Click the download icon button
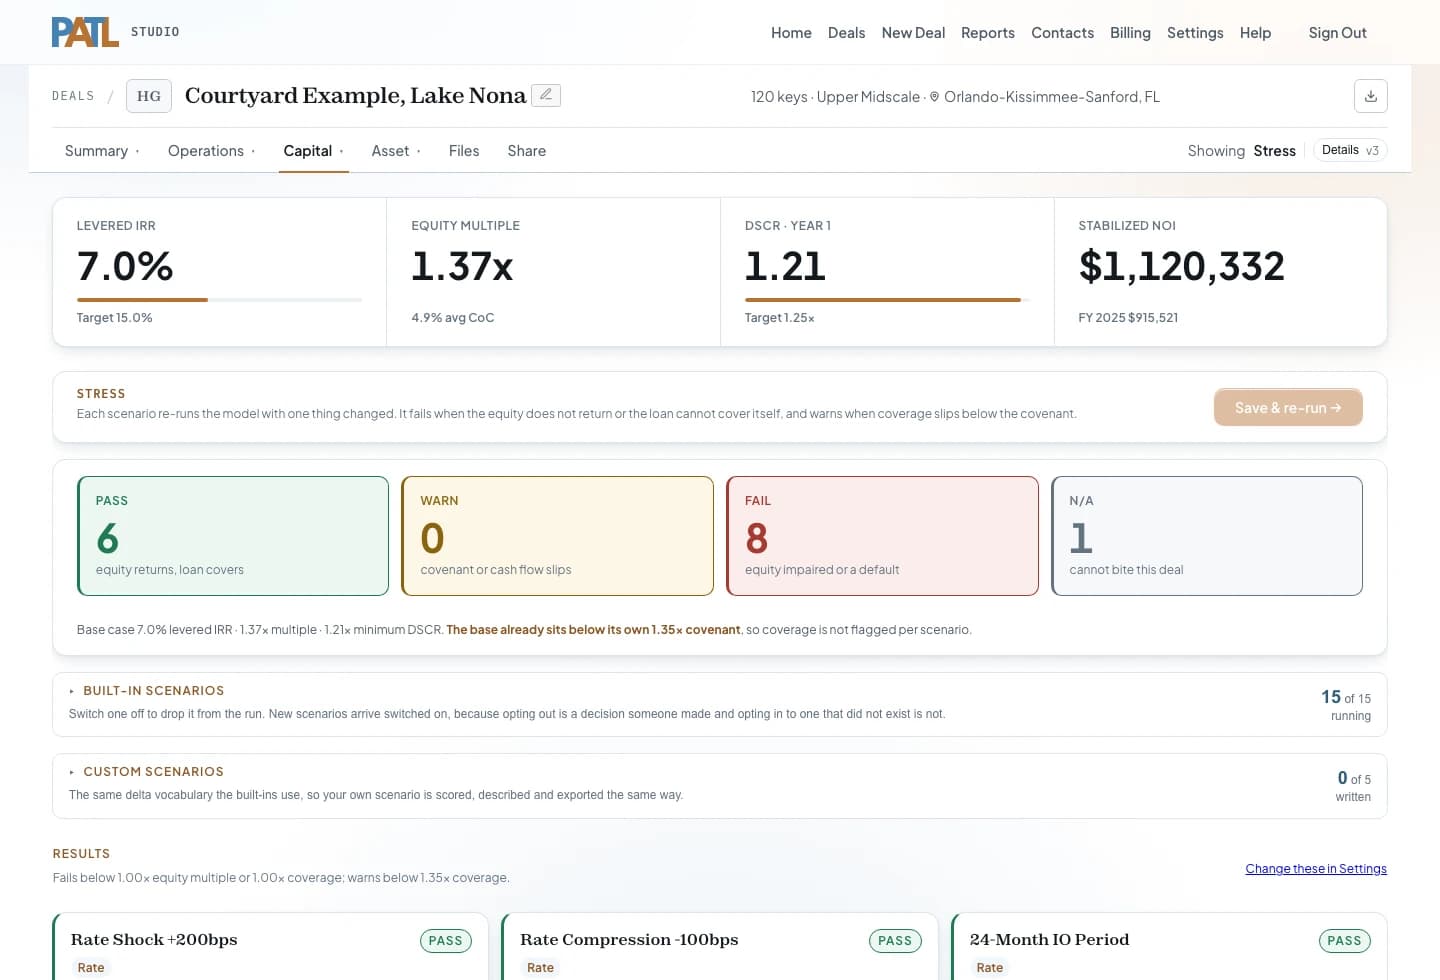 1371,96
